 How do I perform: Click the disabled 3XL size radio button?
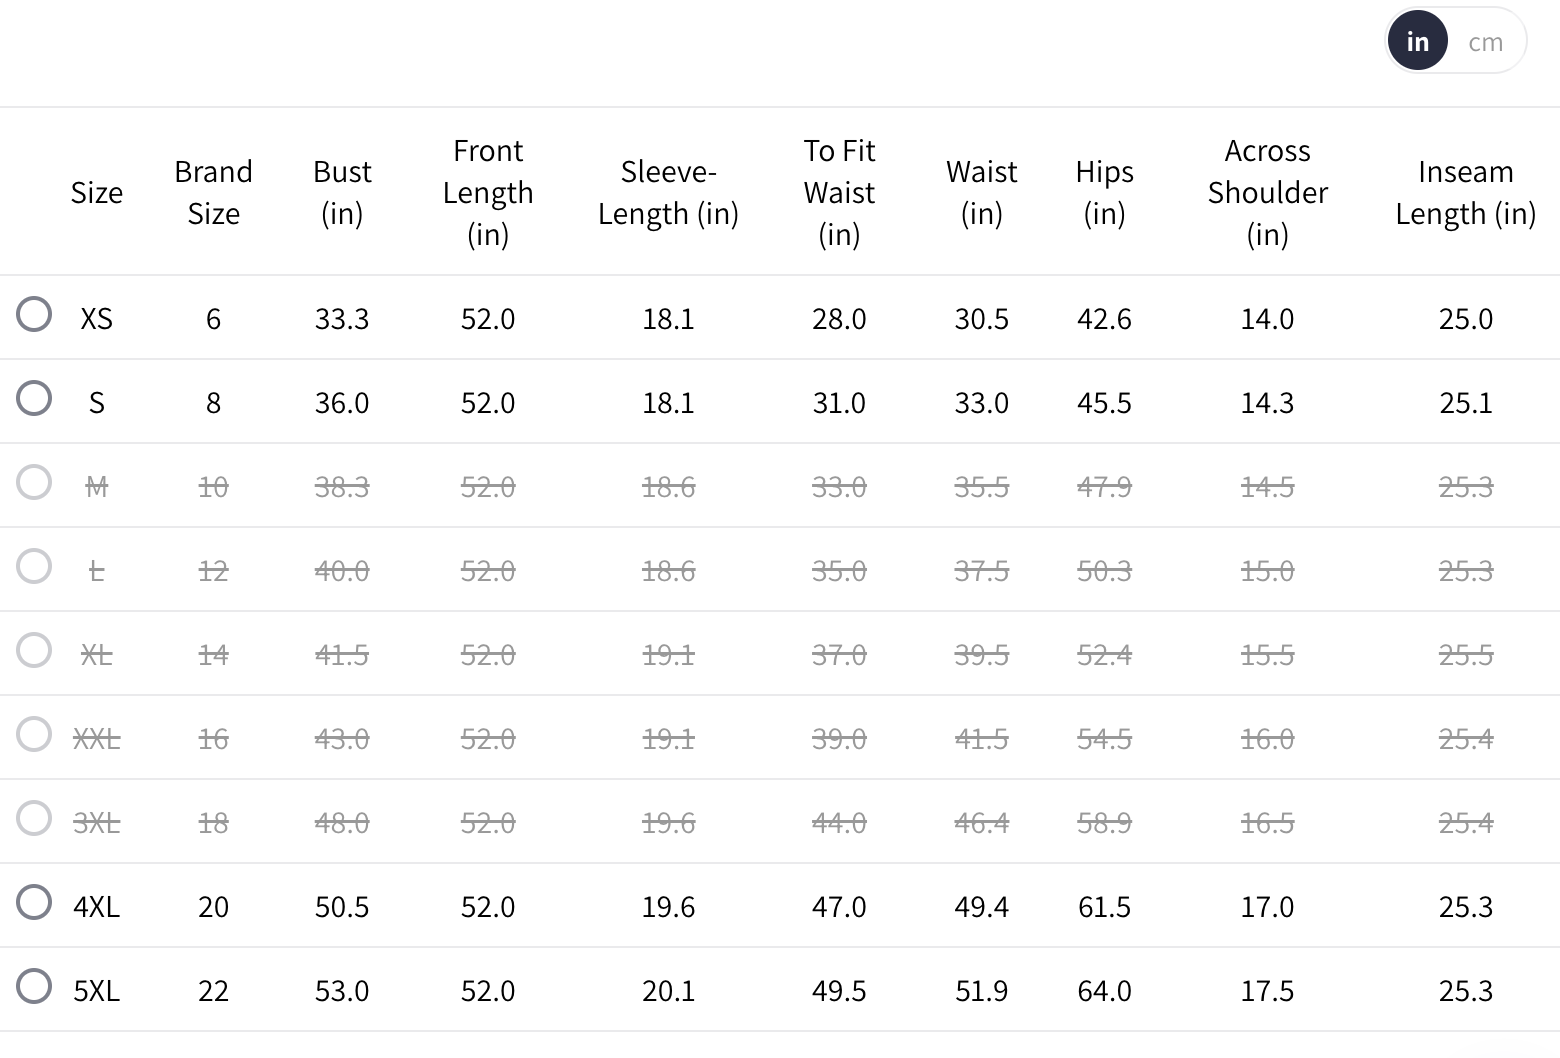(x=34, y=818)
